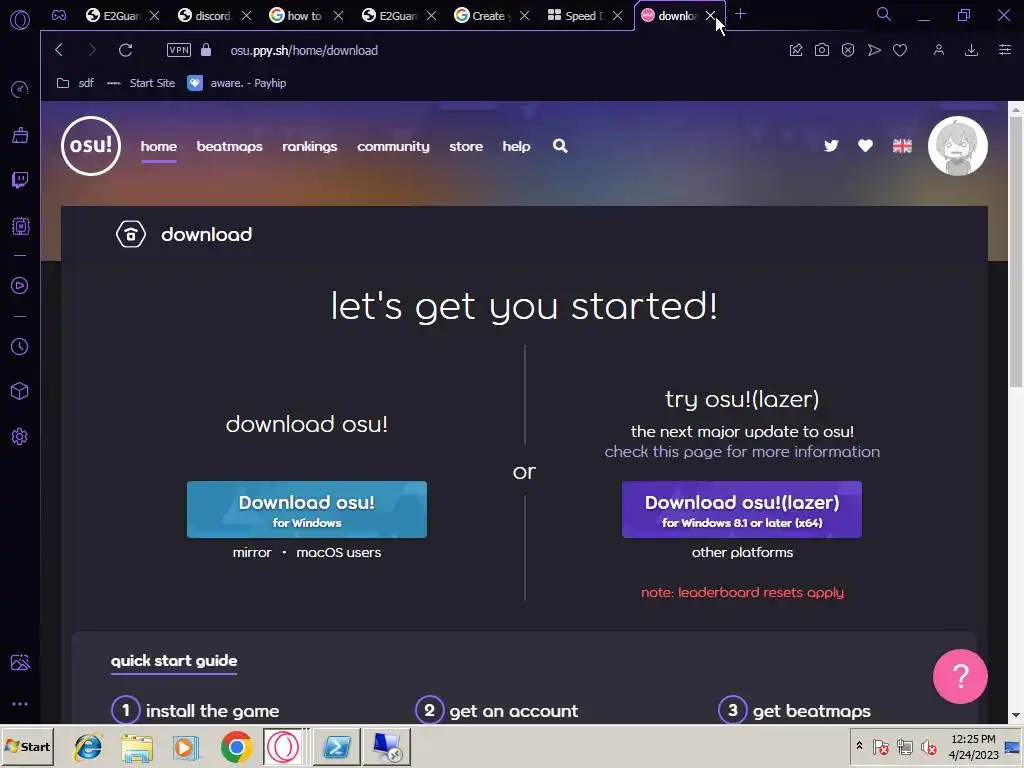Take a snapshot with camera icon
This screenshot has height=768, width=1024.
coord(822,50)
